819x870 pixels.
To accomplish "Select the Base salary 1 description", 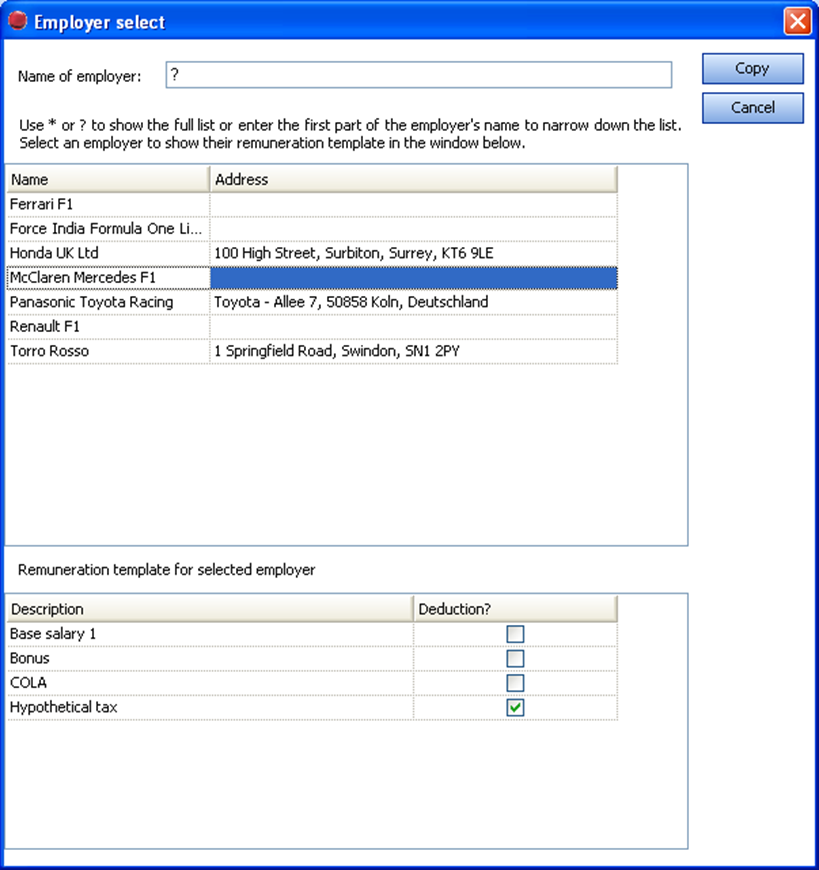I will point(210,634).
